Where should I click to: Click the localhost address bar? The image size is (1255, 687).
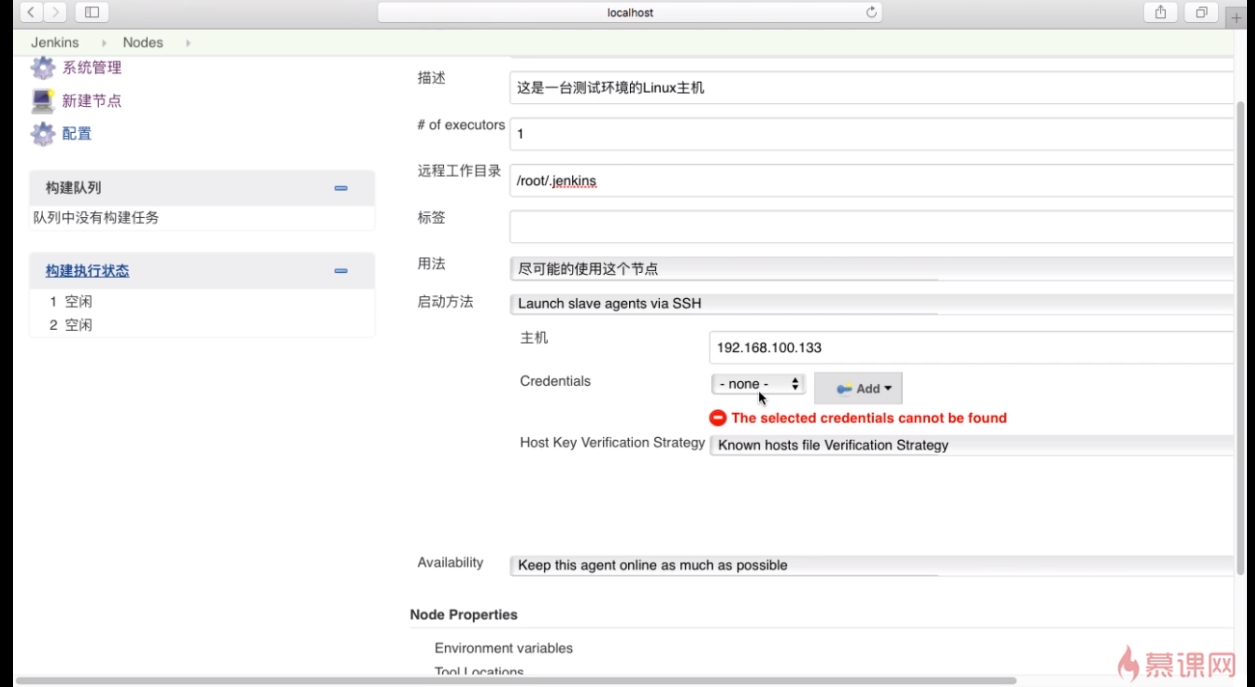click(630, 12)
